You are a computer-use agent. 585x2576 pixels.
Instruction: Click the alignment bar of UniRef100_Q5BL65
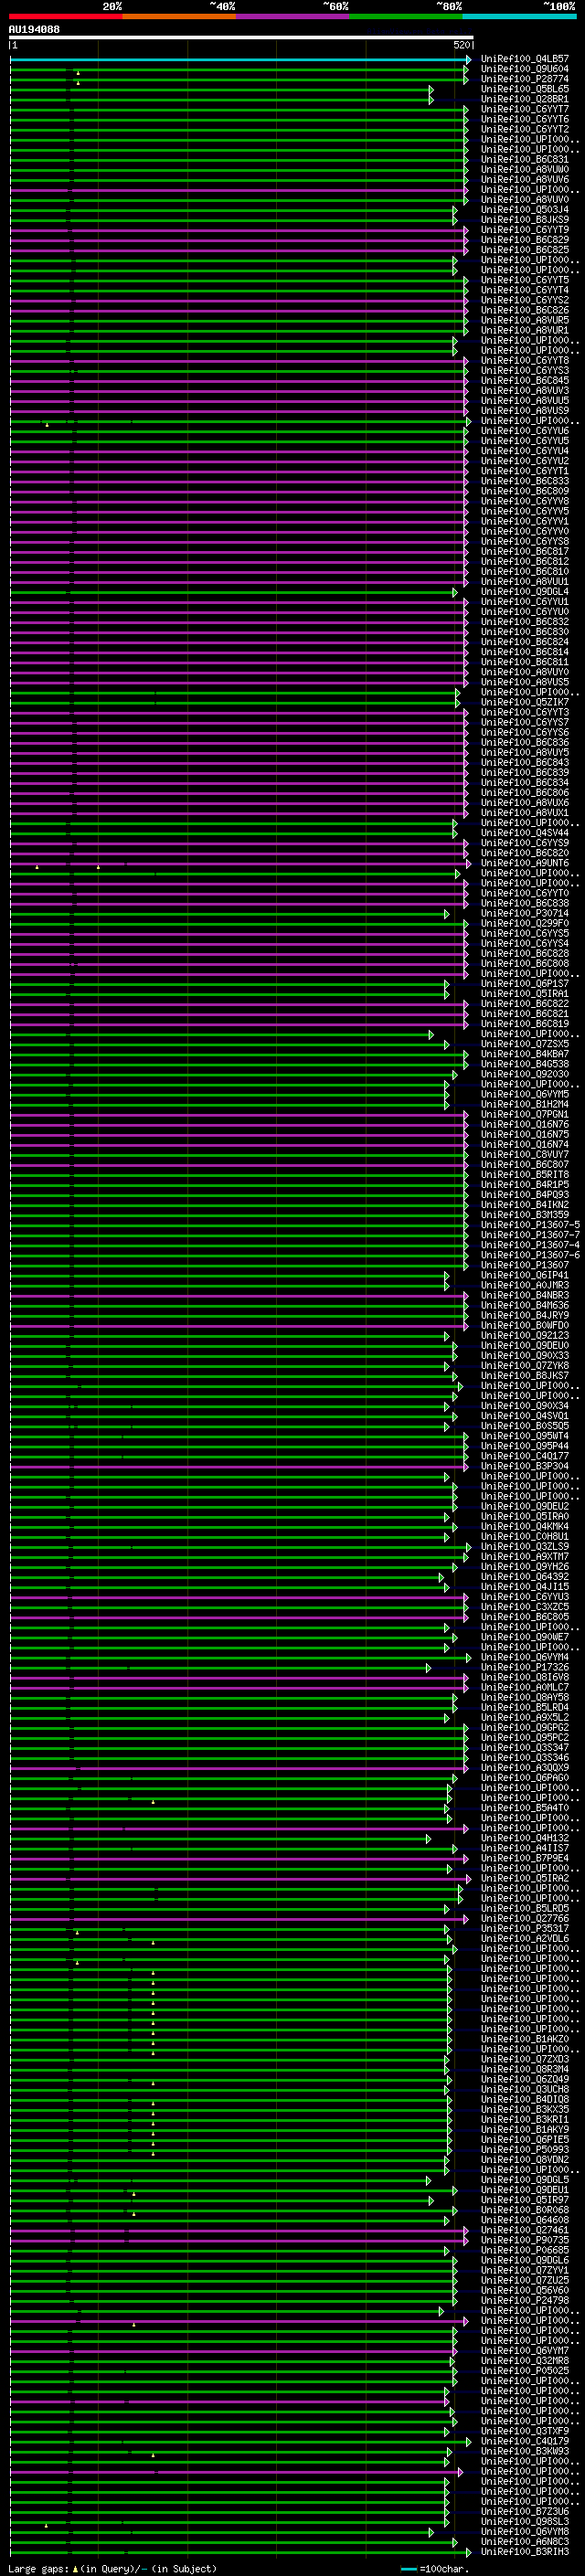click(221, 89)
